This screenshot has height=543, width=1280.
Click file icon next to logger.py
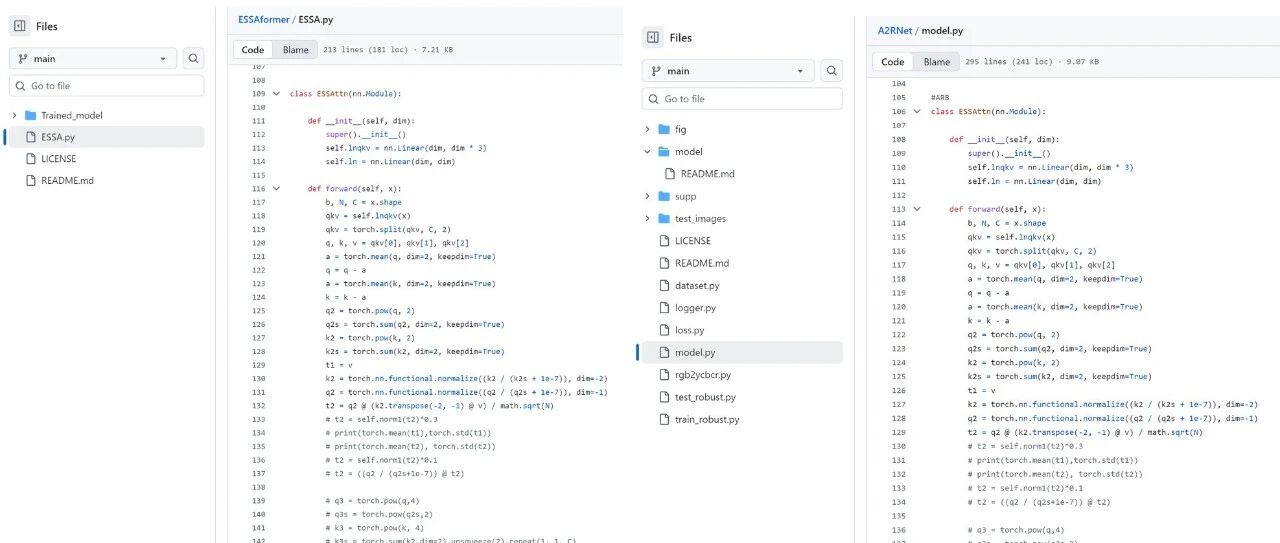[664, 308]
